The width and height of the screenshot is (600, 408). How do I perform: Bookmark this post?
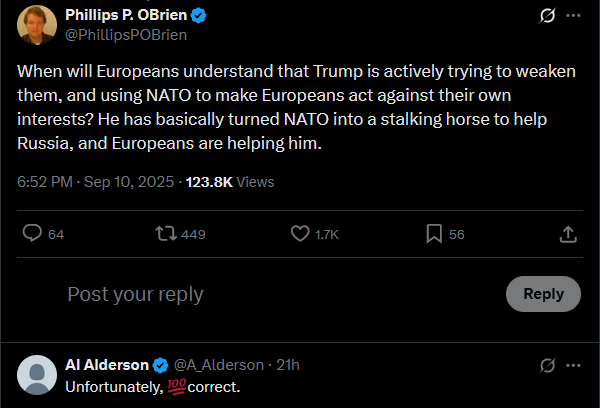434,234
